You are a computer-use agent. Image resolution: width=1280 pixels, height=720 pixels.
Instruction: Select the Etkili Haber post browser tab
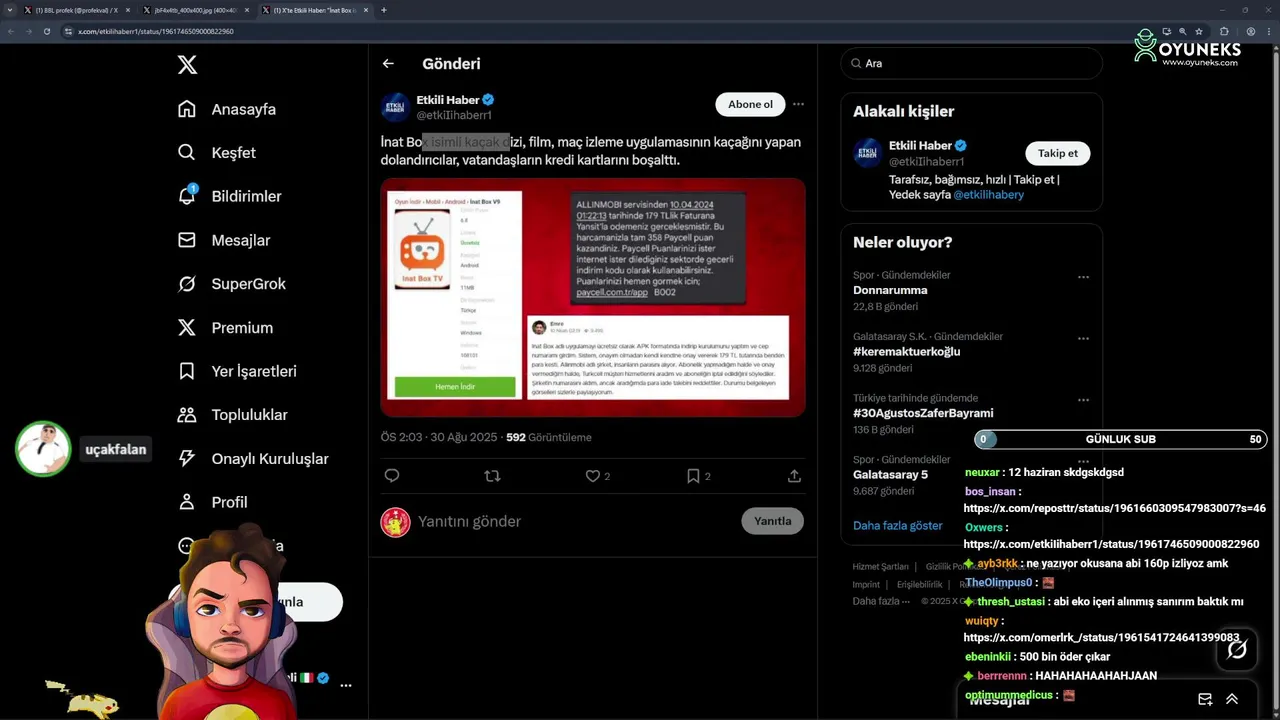tap(315, 10)
